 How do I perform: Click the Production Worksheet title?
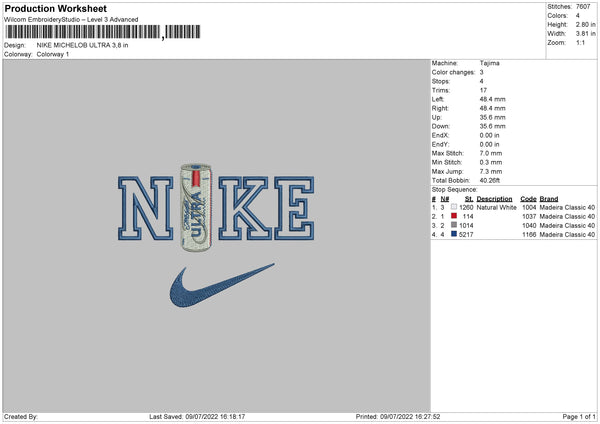point(55,8)
